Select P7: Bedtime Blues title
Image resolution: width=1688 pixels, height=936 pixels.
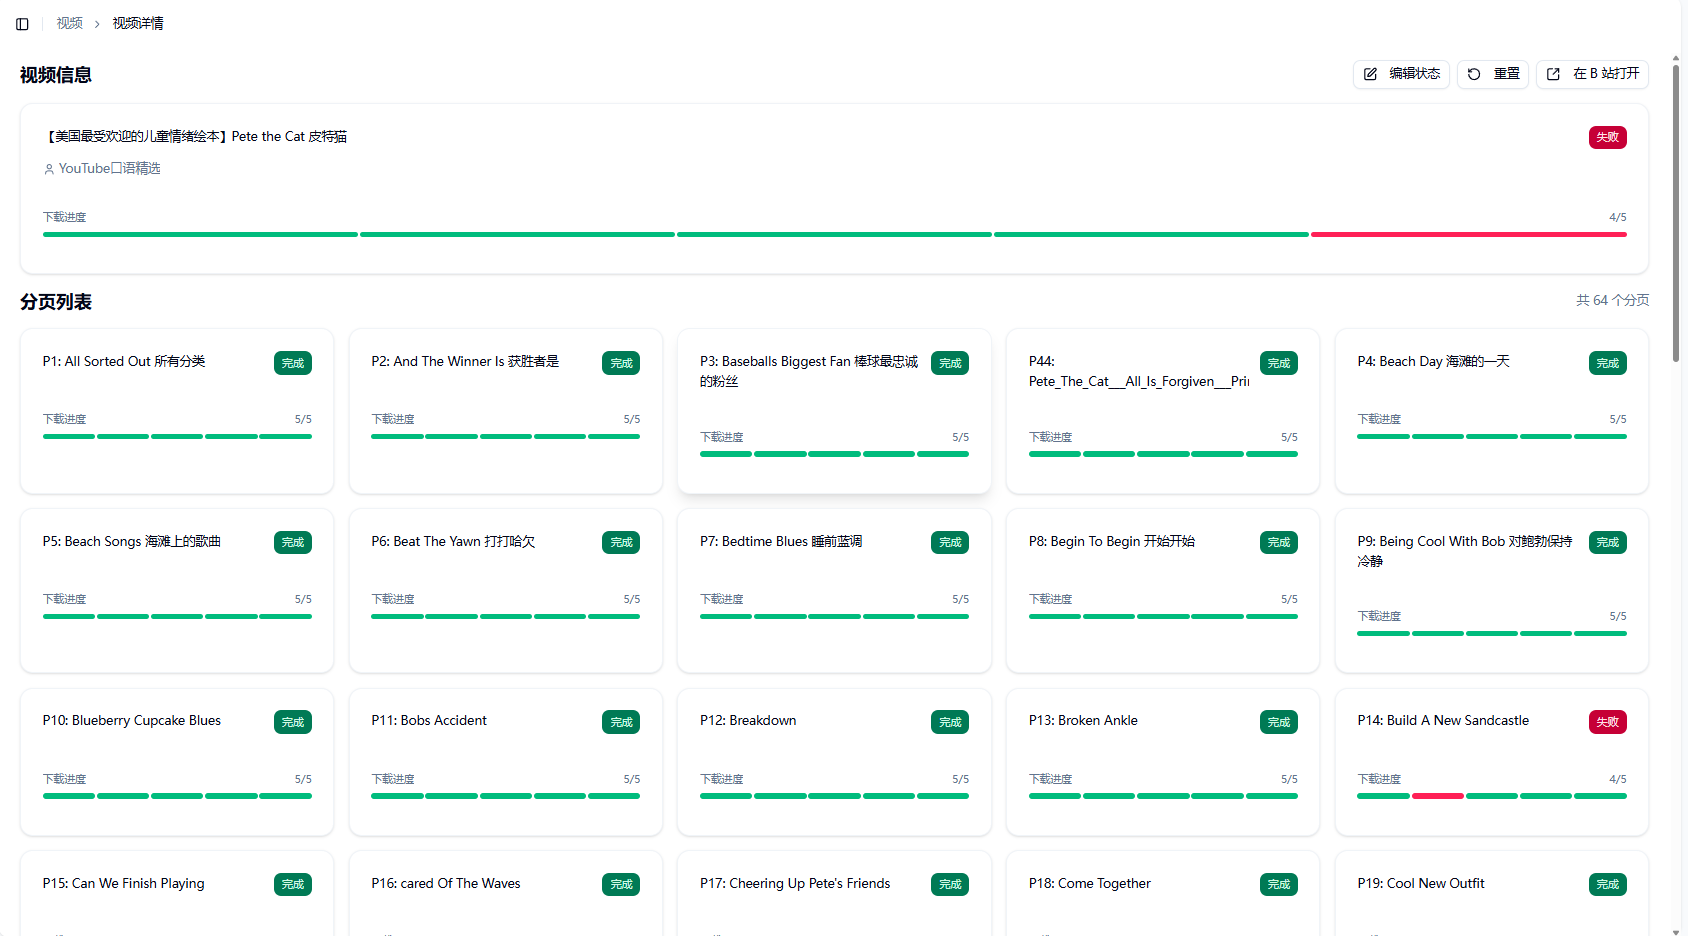[x=781, y=542]
